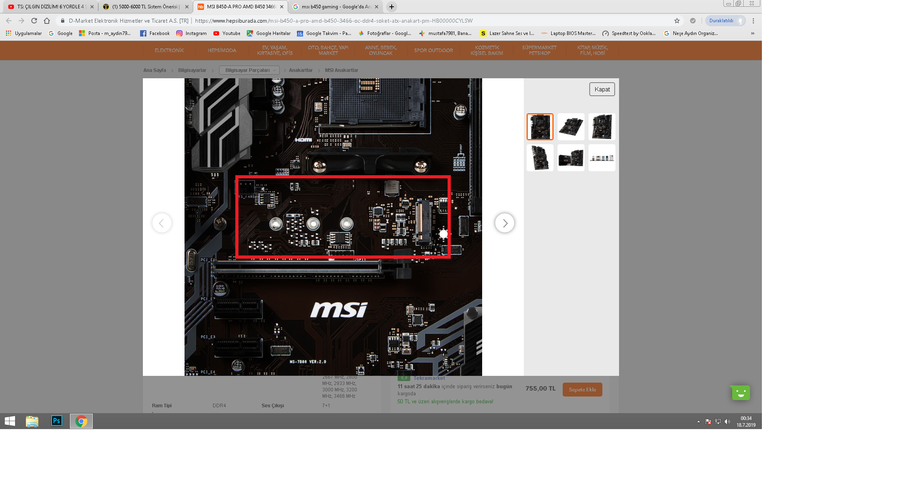Open the Youtube bookmark
This screenshot has height=503, width=900.
[227, 33]
